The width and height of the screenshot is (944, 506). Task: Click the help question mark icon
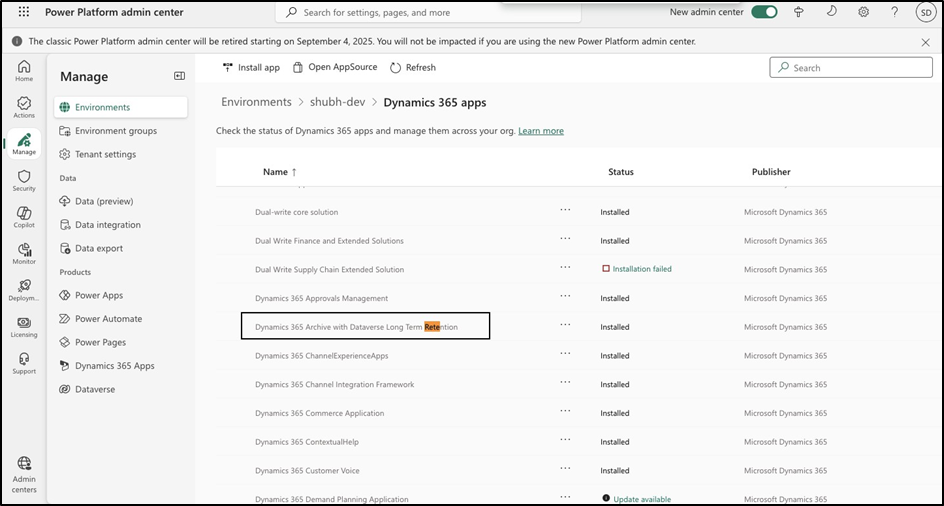(x=894, y=12)
